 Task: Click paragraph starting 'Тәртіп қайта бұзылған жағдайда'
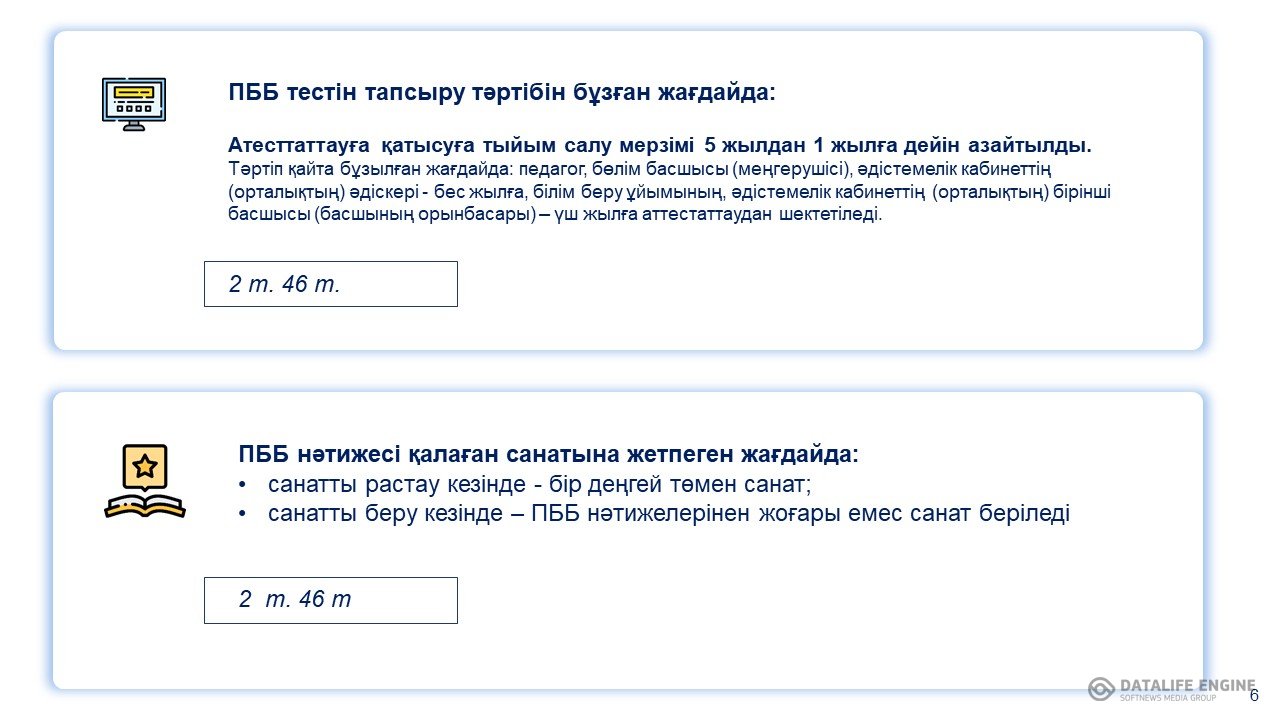[x=669, y=191]
